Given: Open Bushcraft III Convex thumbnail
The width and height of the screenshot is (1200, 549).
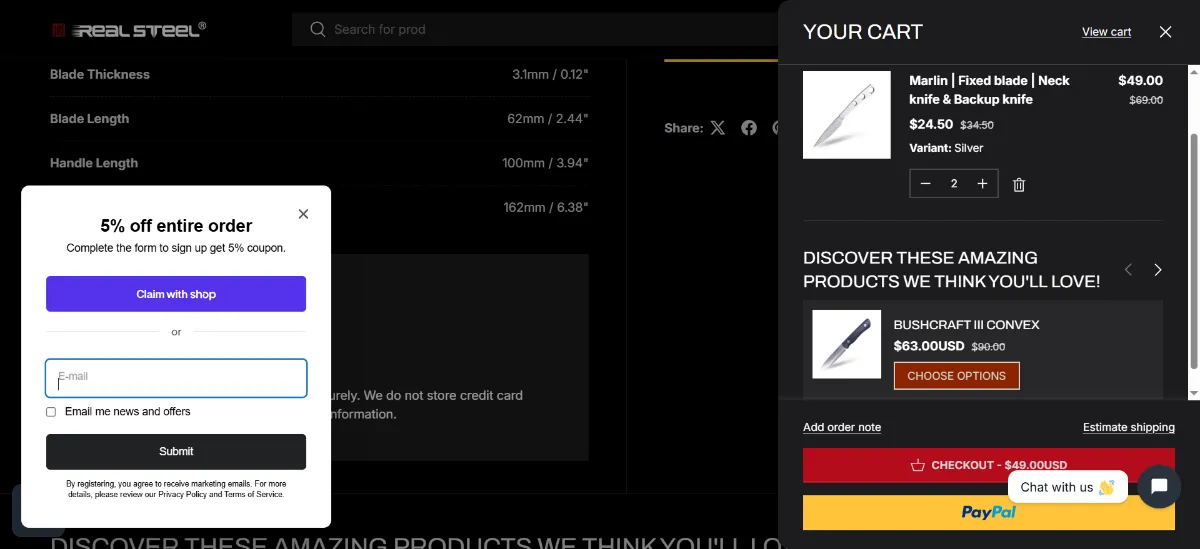Looking at the screenshot, I should 846,344.
